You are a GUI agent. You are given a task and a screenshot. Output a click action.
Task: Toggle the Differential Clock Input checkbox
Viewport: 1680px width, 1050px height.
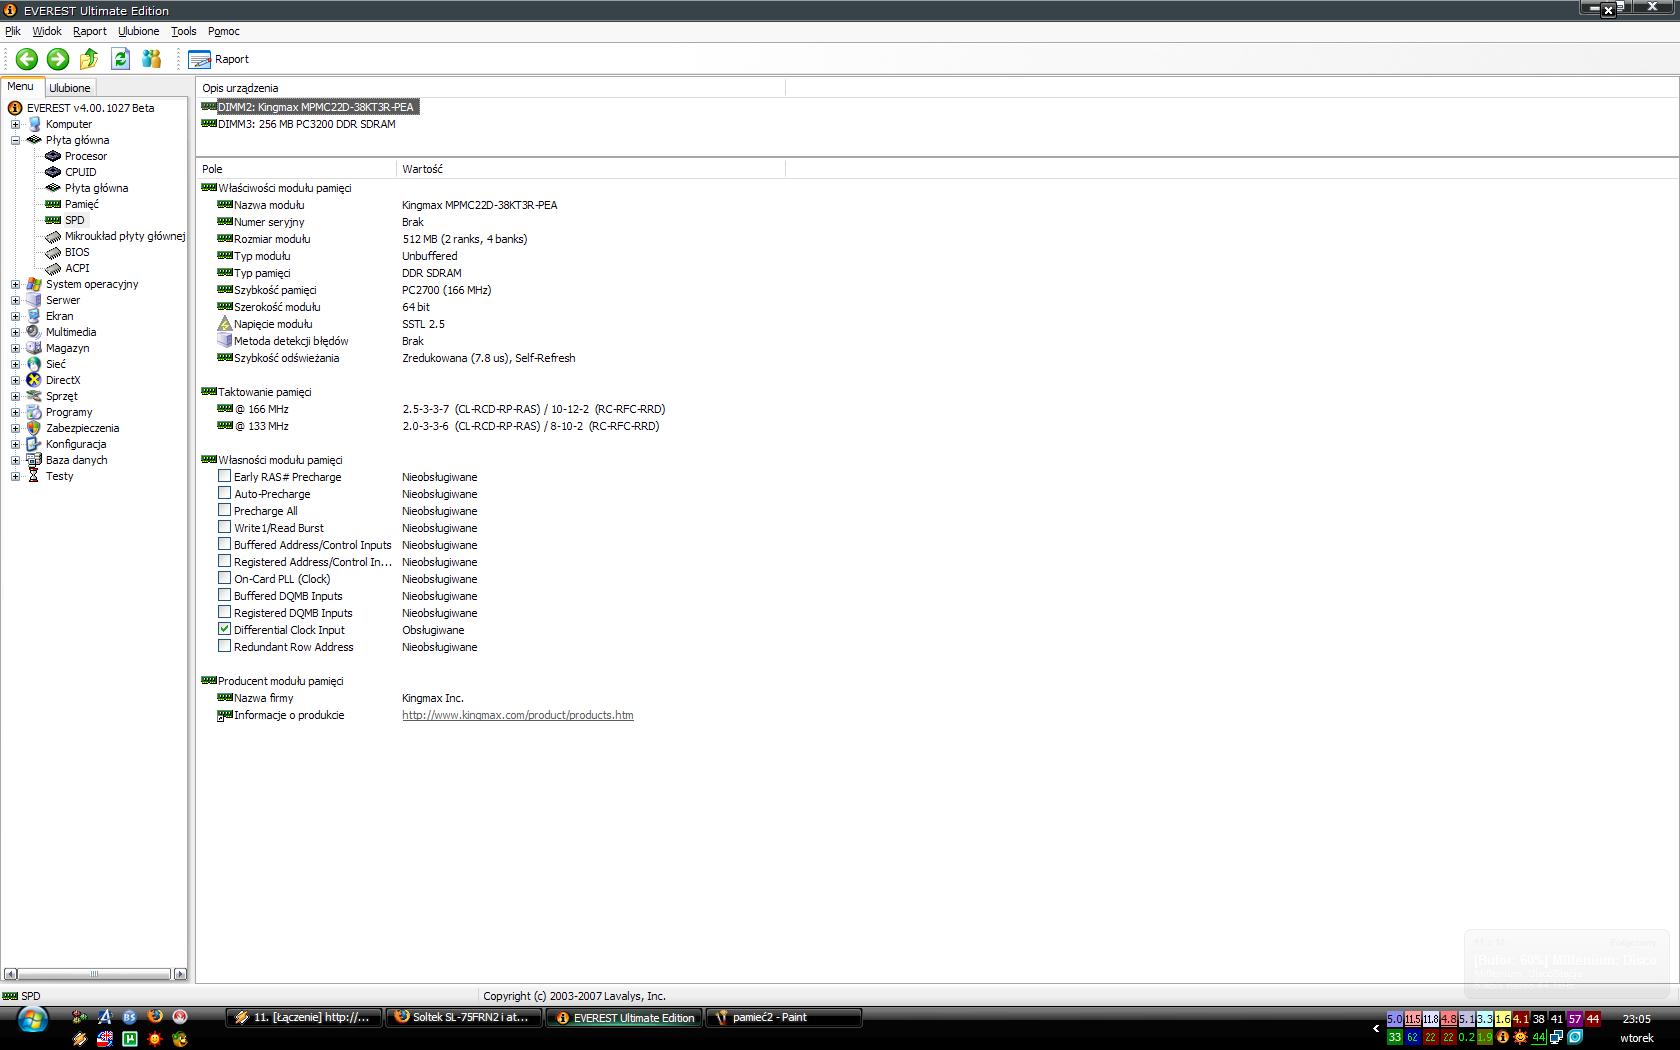click(225, 630)
